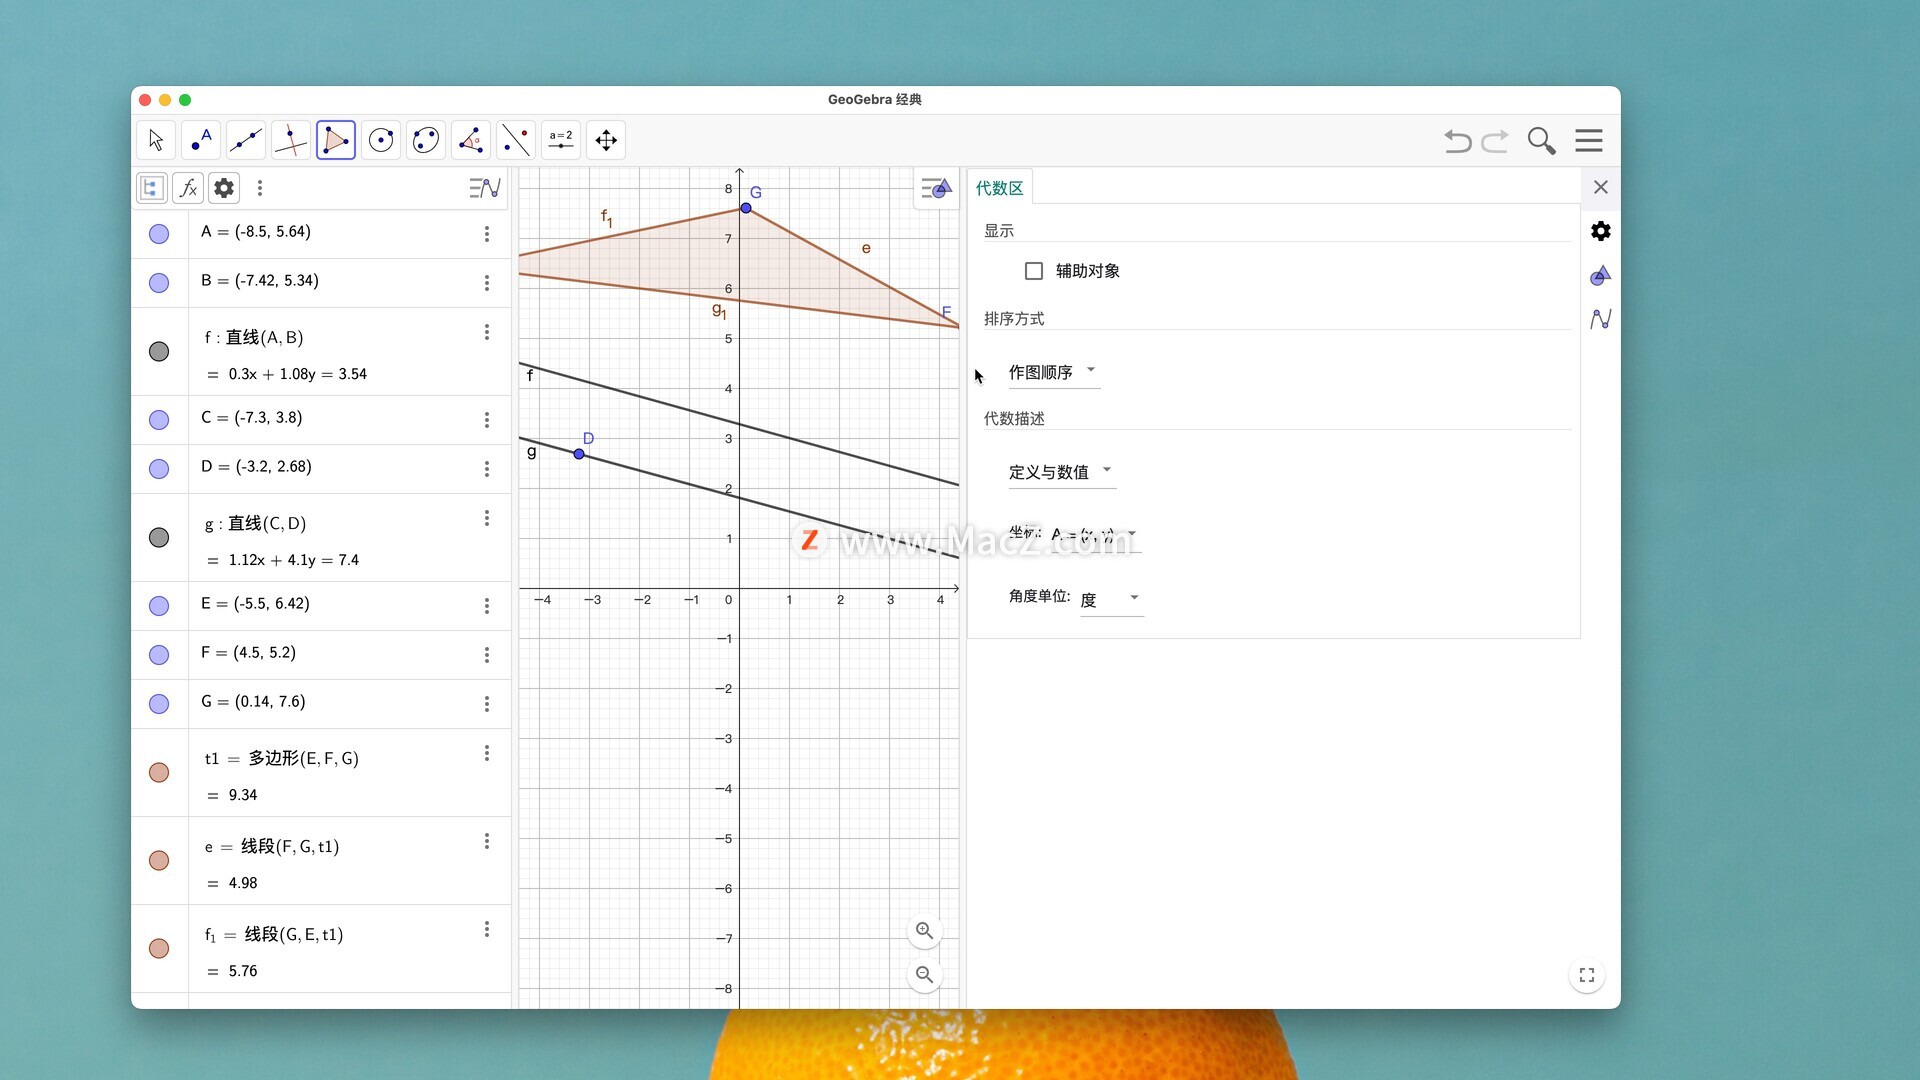Open global settings gear in properties sidebar
The height and width of the screenshot is (1080, 1920).
coord(1601,231)
